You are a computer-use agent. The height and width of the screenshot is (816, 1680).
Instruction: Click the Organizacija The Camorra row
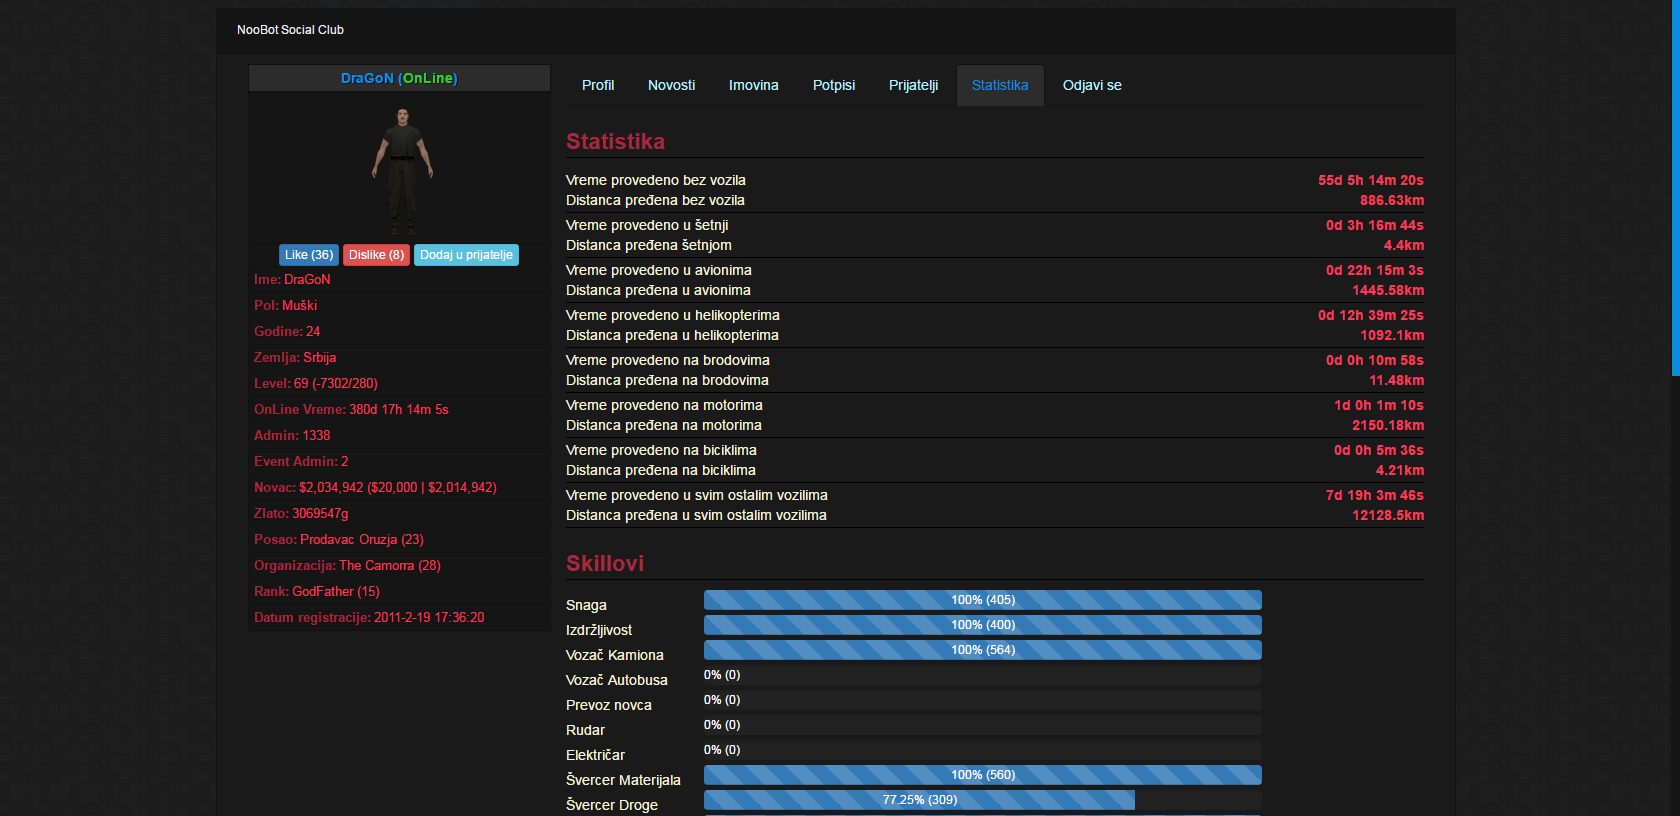[x=347, y=565]
